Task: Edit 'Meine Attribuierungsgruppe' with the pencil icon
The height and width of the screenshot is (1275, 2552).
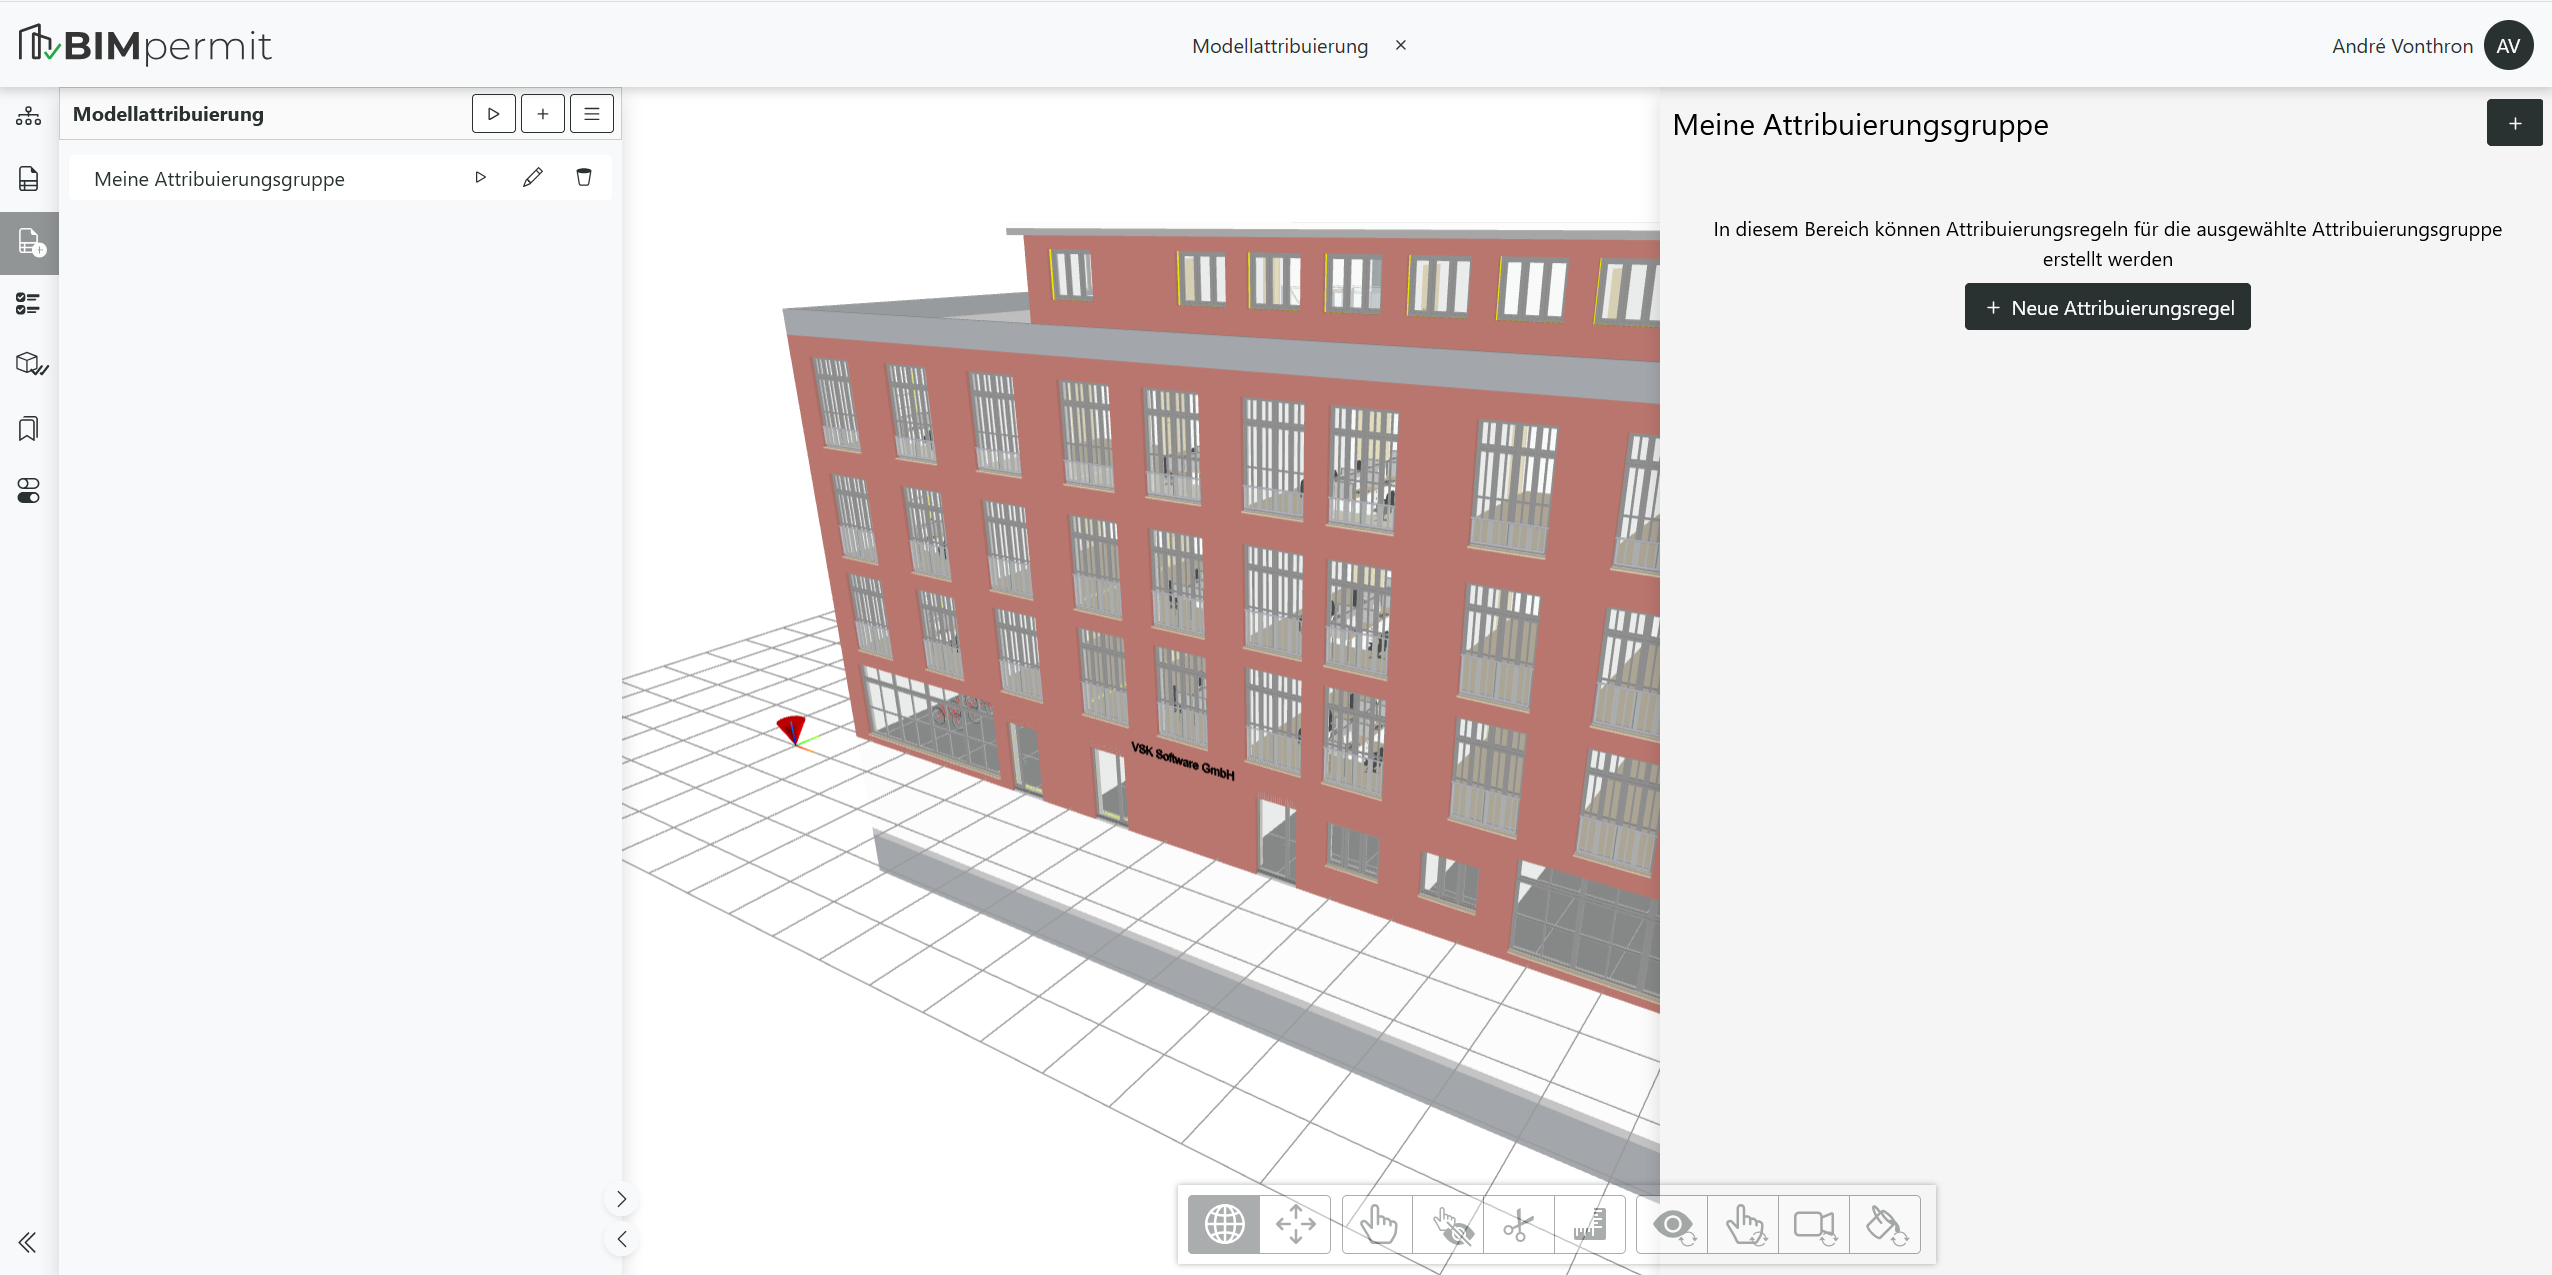Action: (533, 178)
